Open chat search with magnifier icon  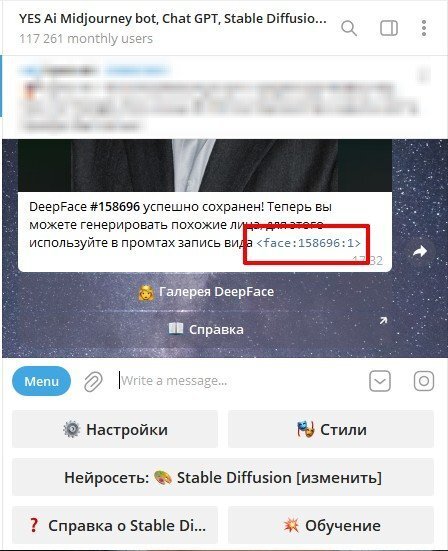(x=349, y=28)
